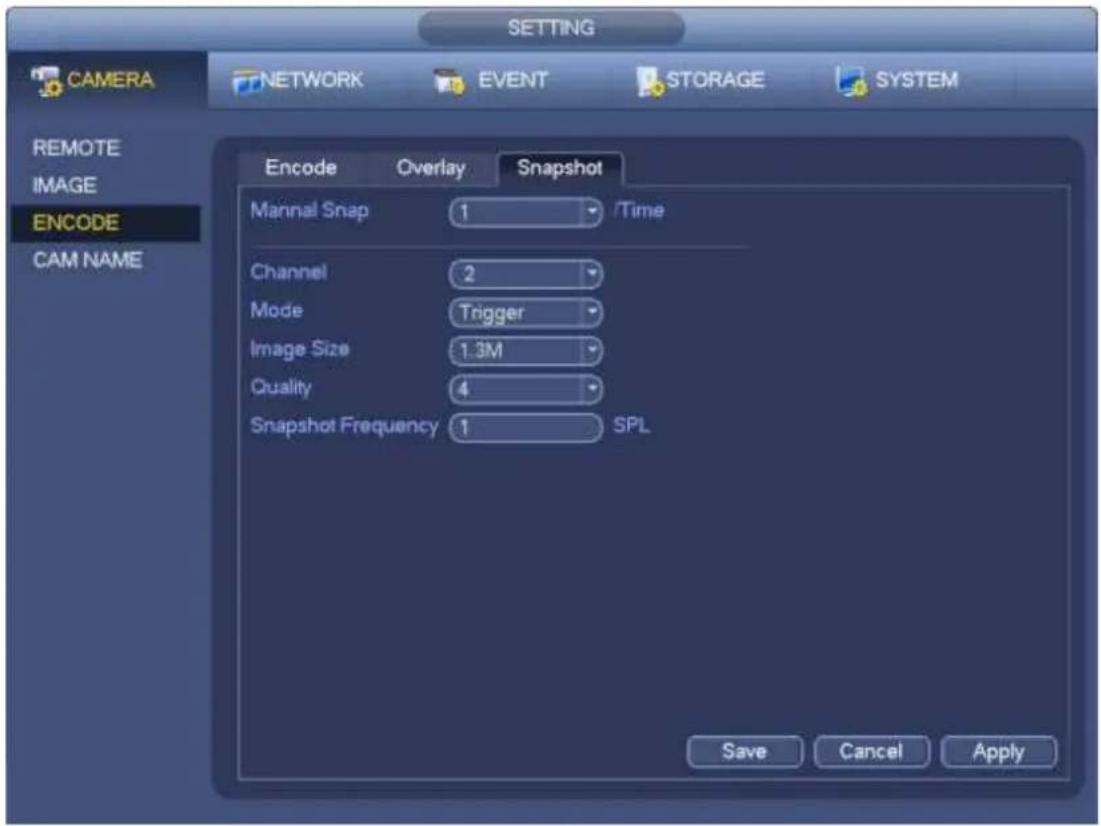
Task: Click the SYSTEM icon
Action: coord(851,81)
